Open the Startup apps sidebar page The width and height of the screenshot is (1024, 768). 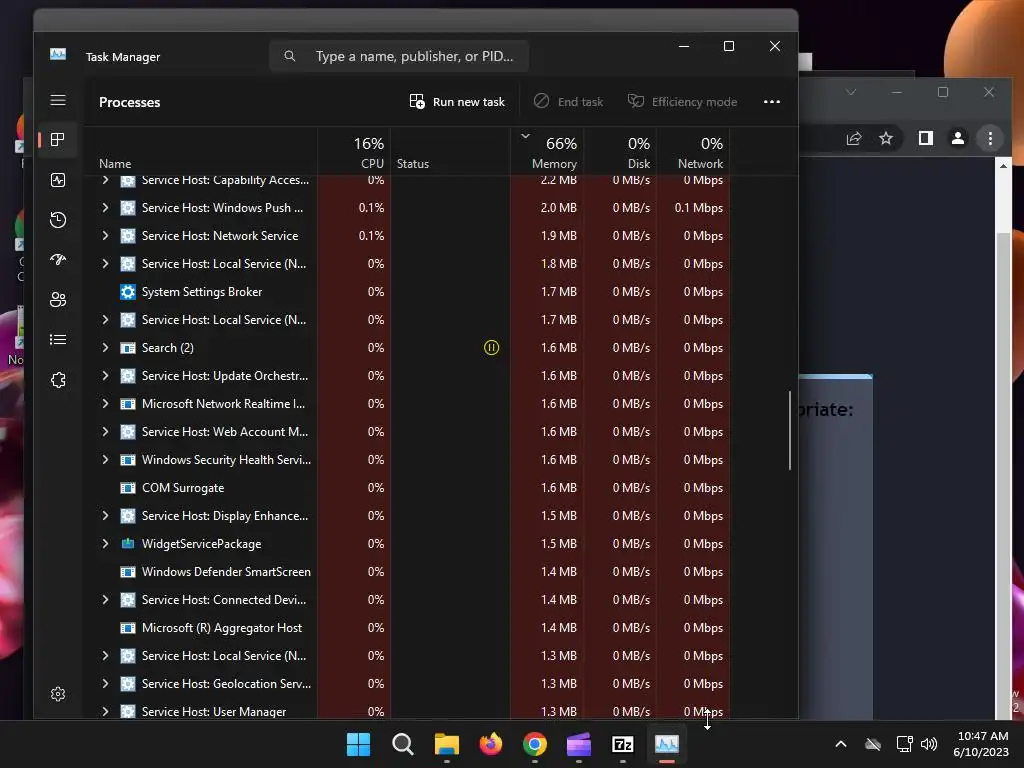pyautogui.click(x=57, y=259)
